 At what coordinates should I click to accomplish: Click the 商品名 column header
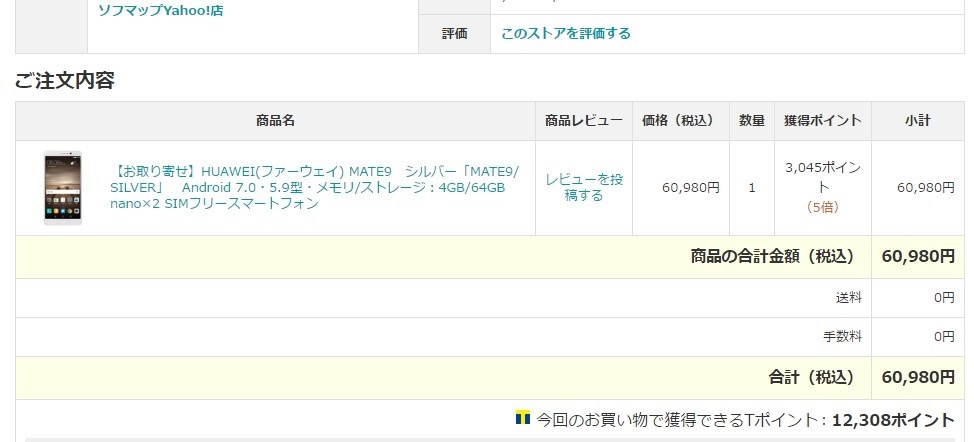[x=275, y=120]
